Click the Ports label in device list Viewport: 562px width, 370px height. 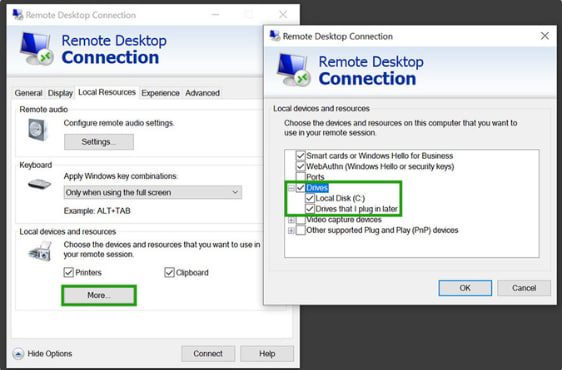(x=315, y=177)
